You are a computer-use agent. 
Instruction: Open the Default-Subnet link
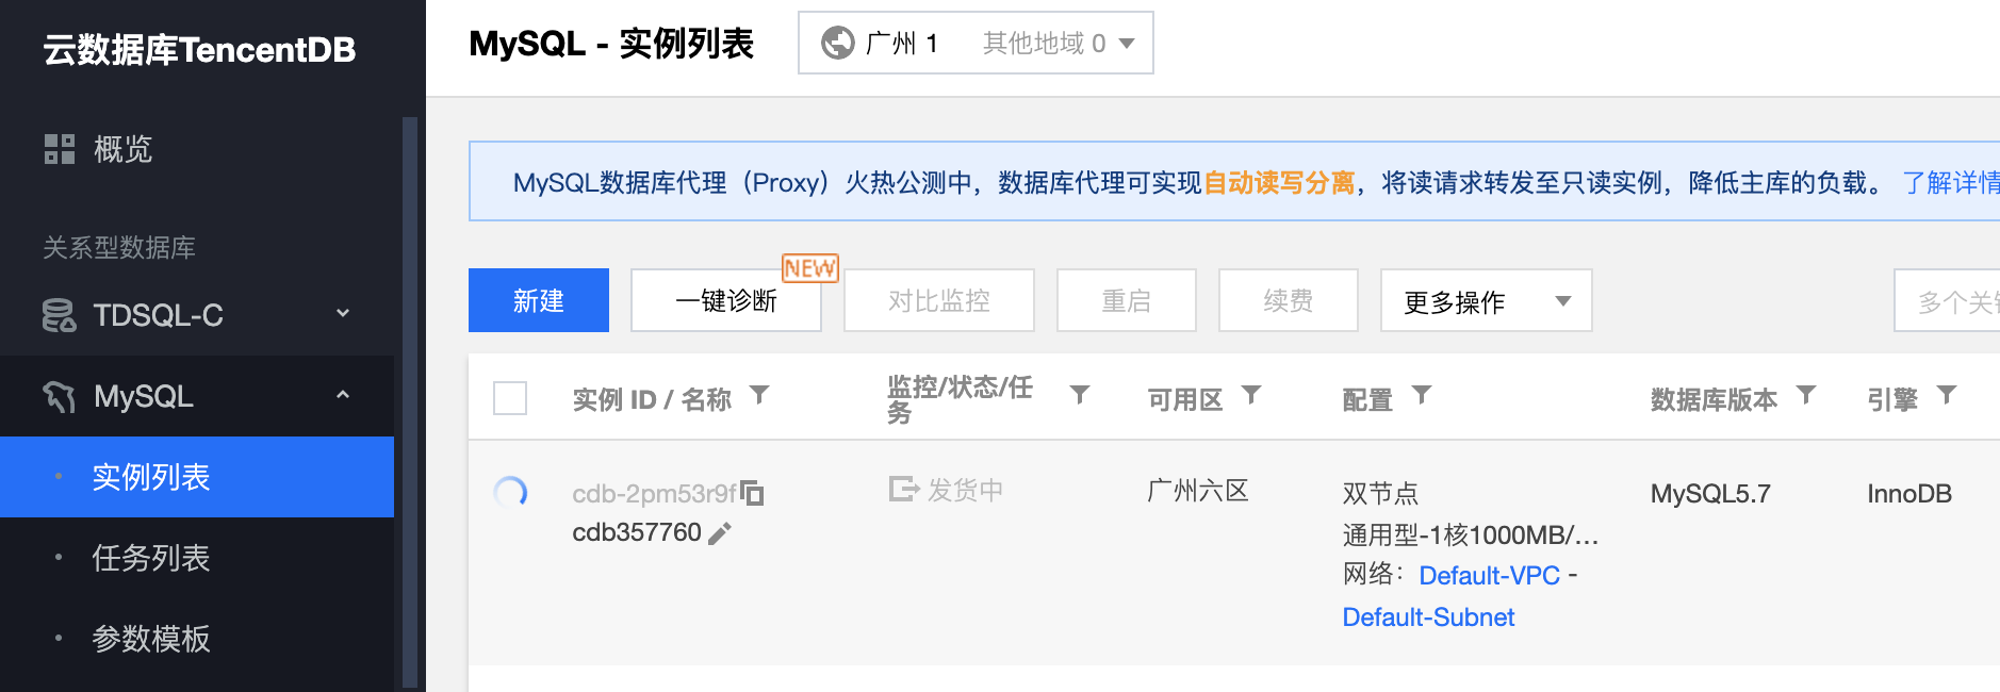coord(1428,618)
